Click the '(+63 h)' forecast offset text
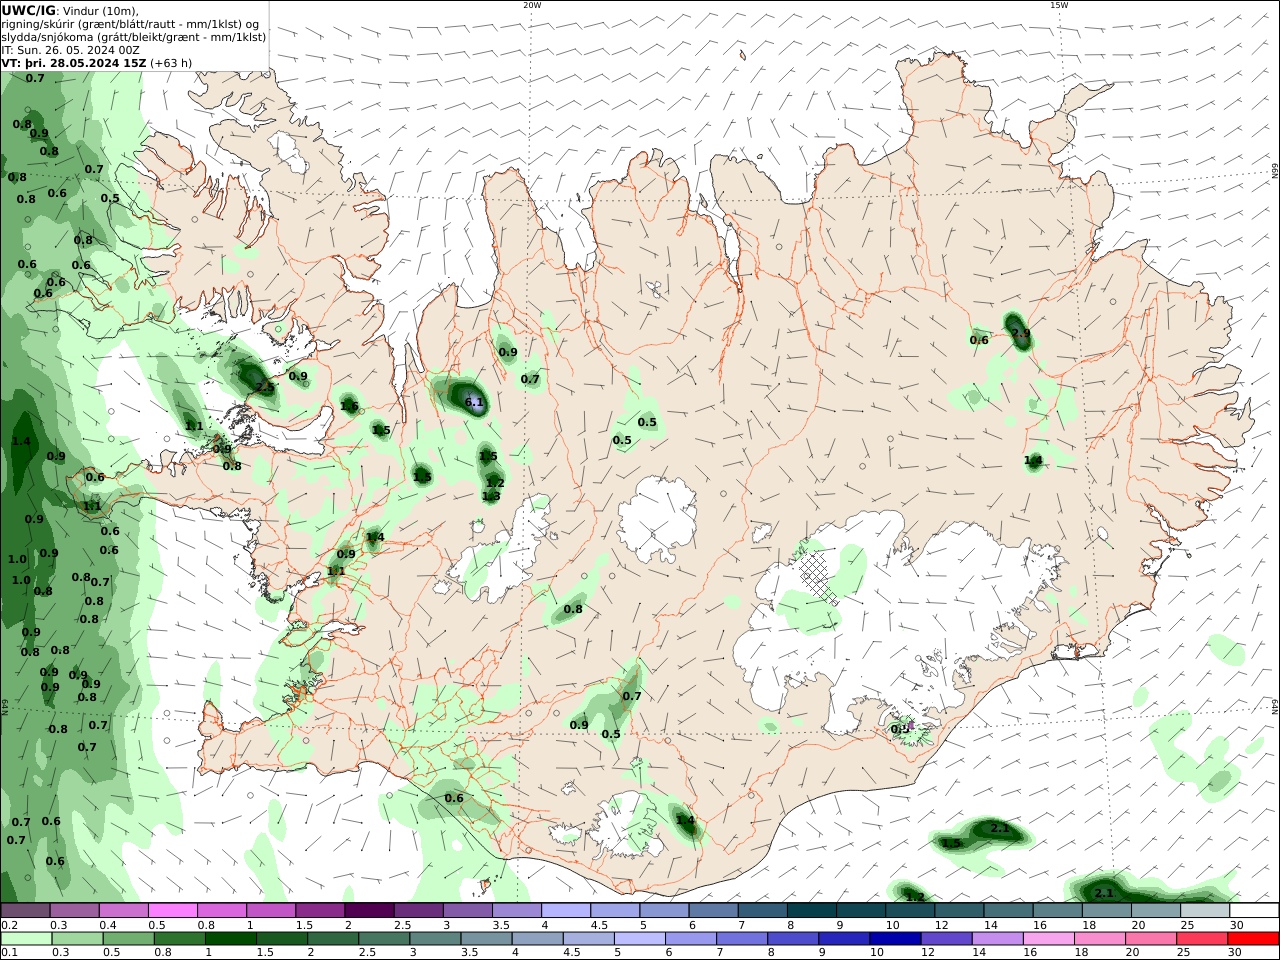 pos(171,62)
